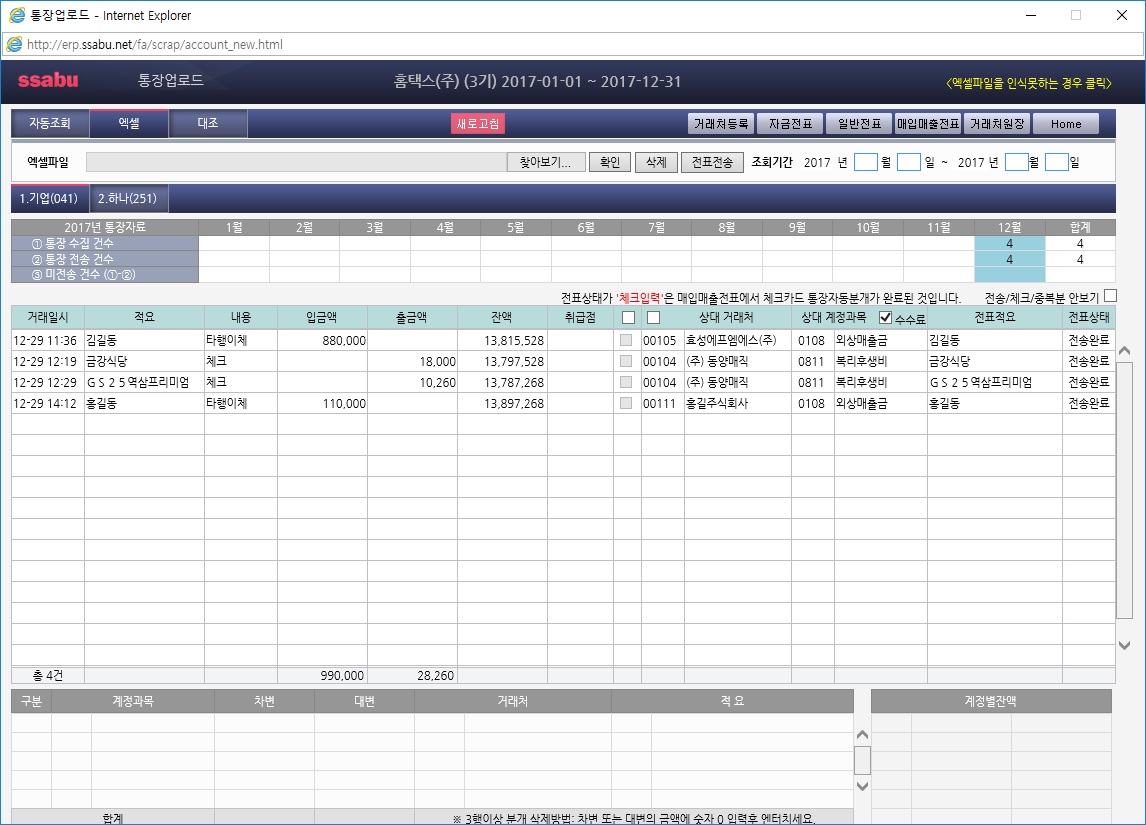This screenshot has width=1146, height=825.
Task: Check the row checkbox for GS25역삼프리미엄 10,260
Action: (626, 382)
